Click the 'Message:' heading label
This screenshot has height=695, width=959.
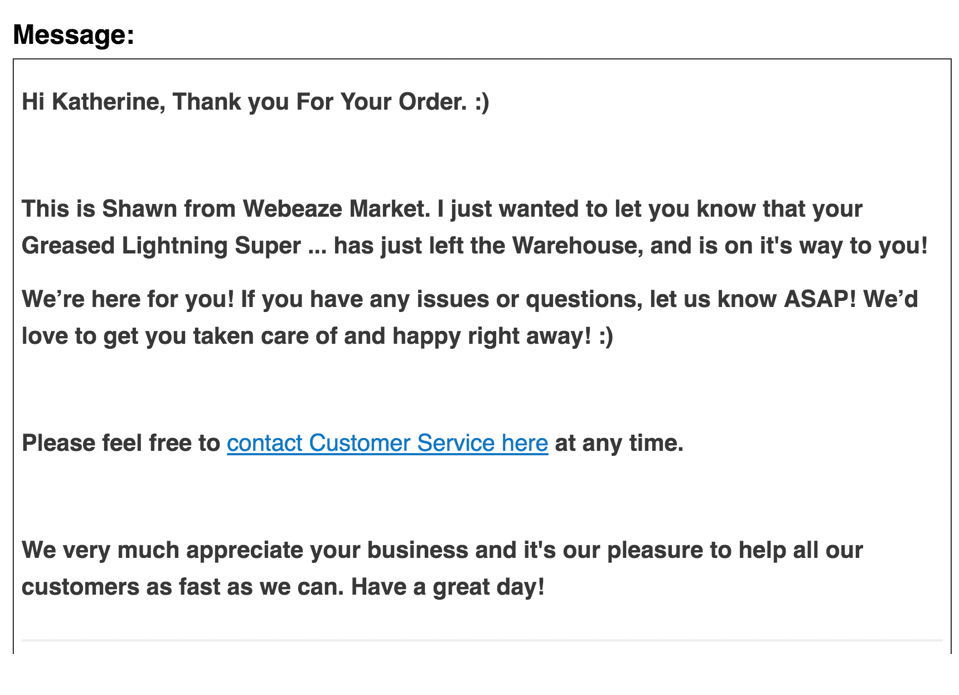click(x=73, y=34)
